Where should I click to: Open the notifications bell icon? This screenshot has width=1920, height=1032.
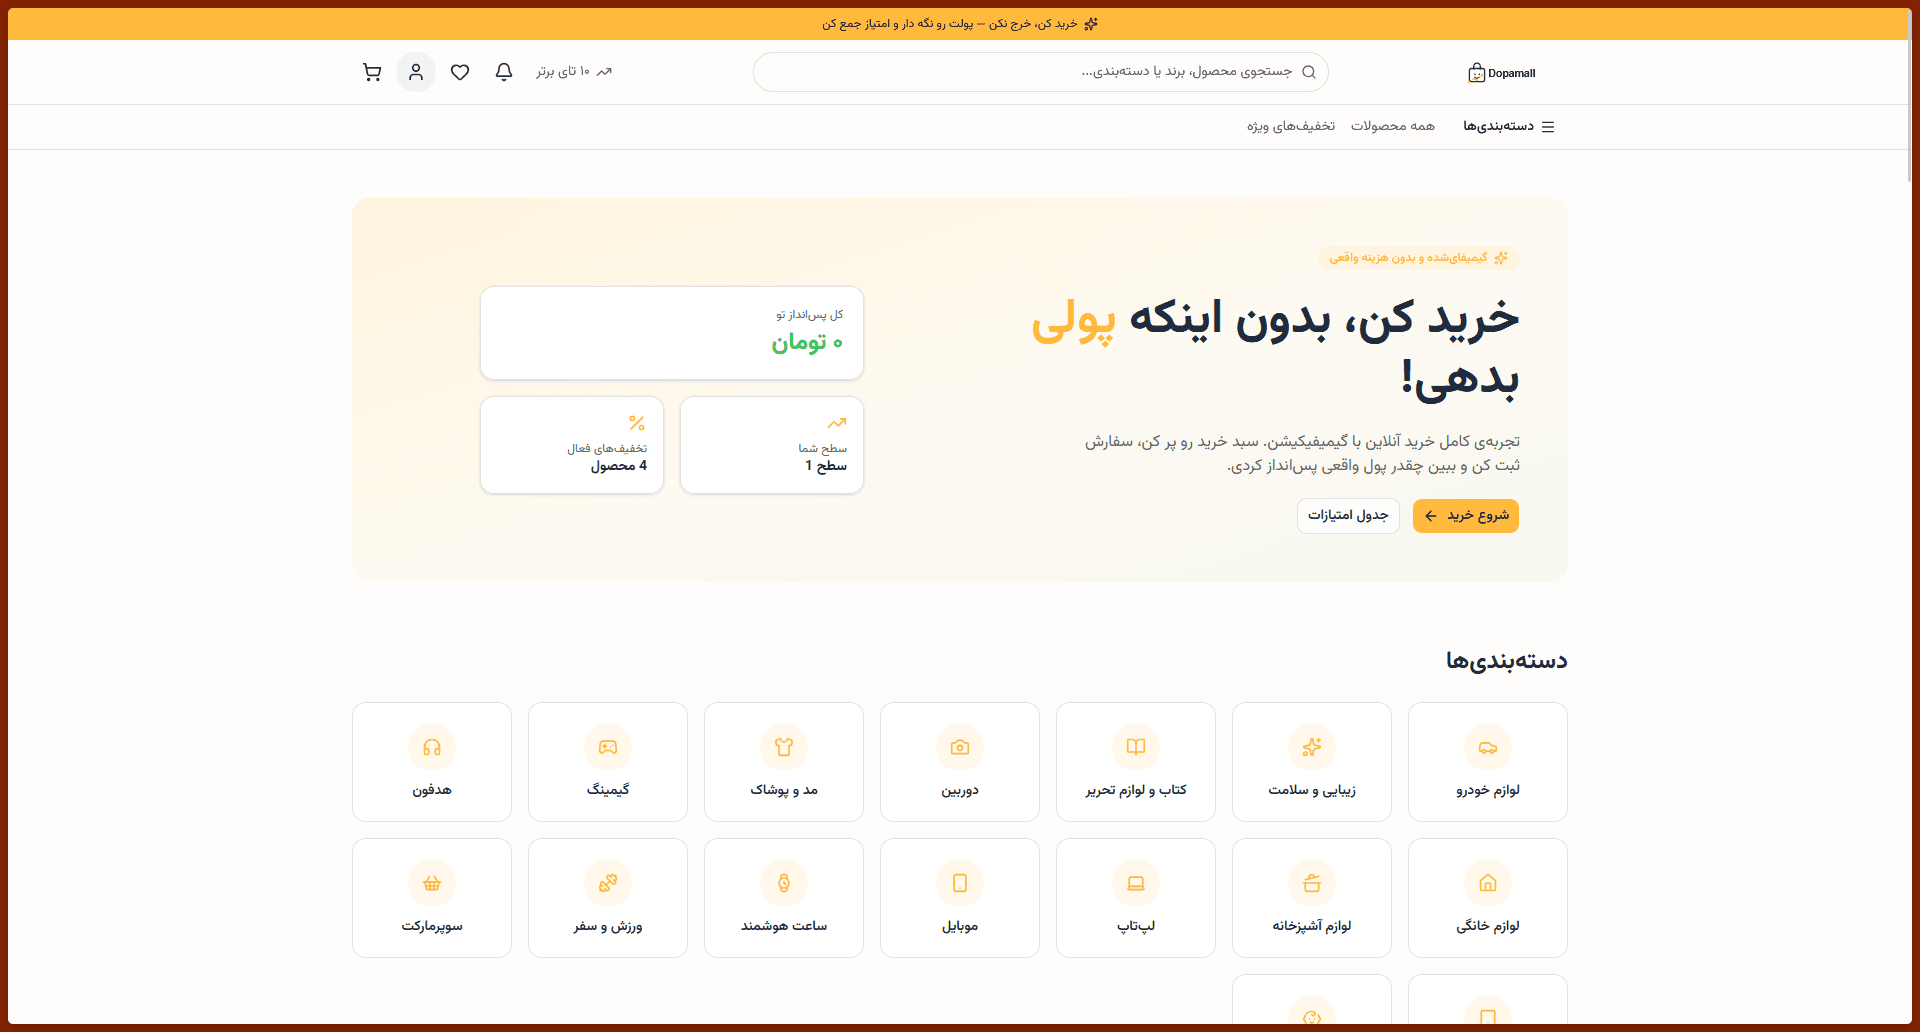504,72
